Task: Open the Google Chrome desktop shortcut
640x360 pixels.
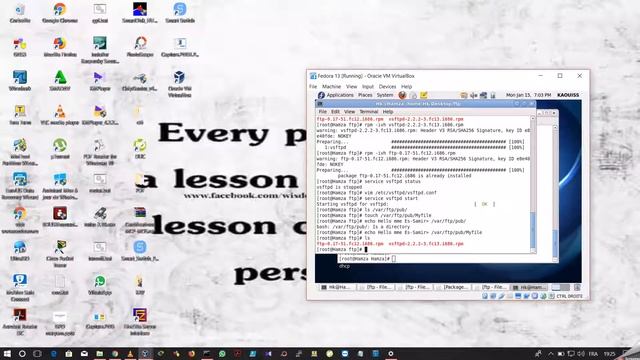Action: tap(60, 13)
